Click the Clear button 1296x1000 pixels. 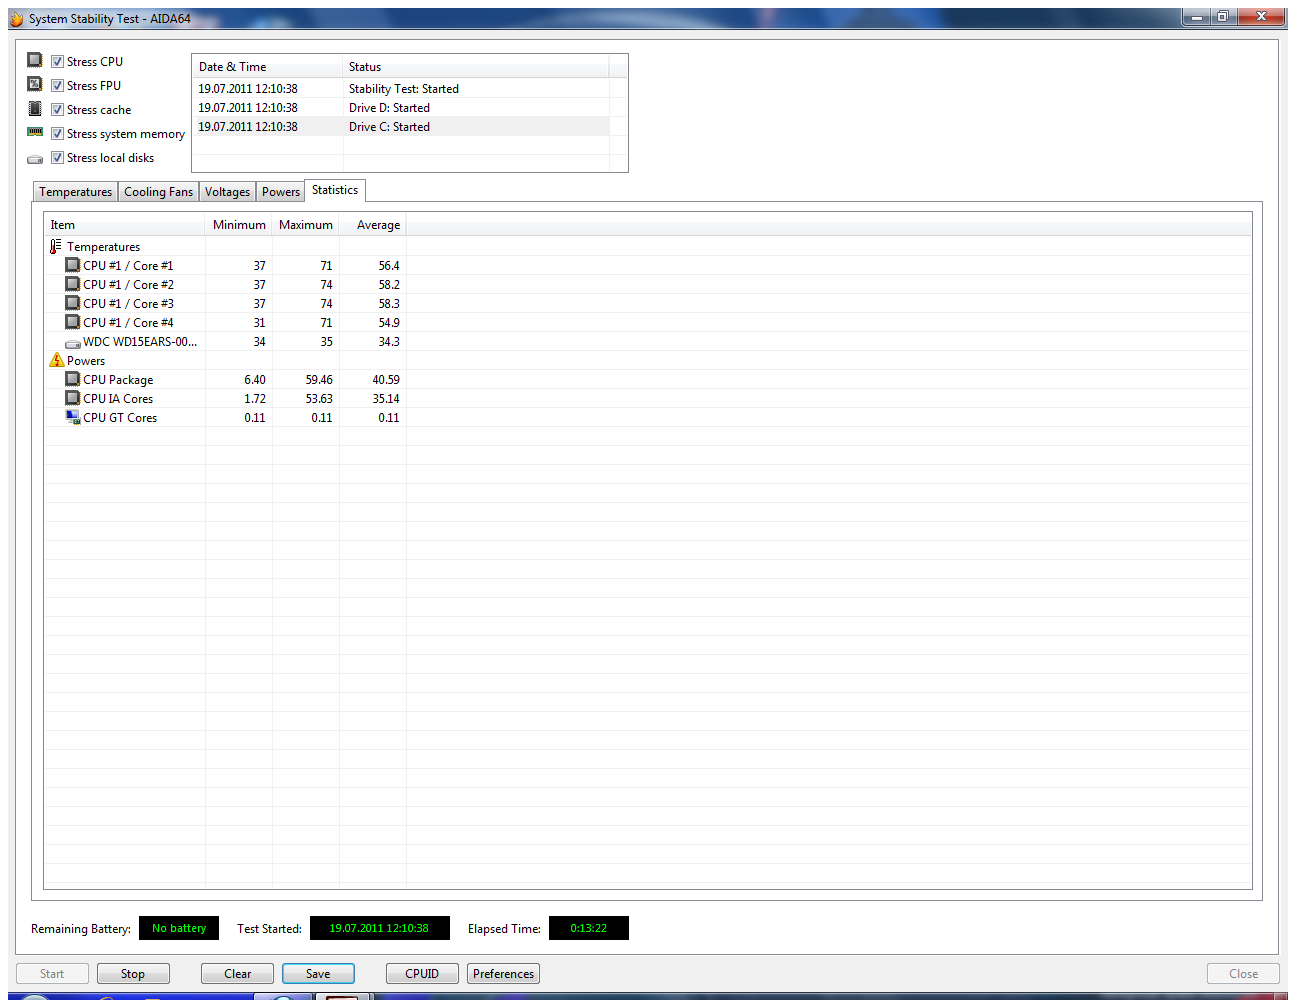238,974
